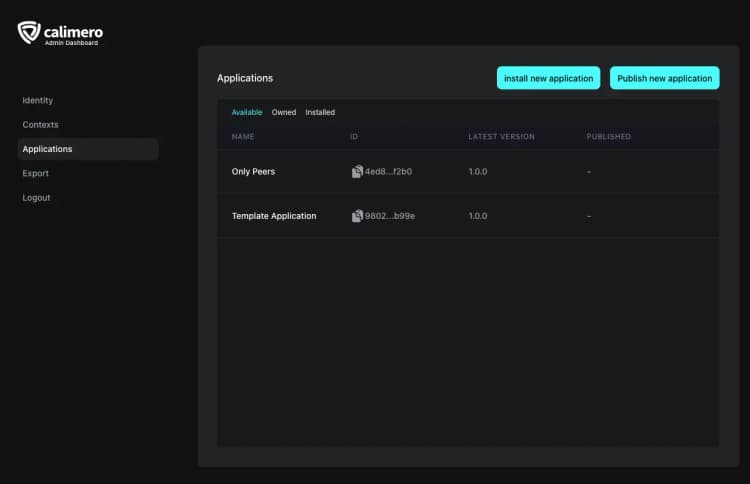
Task: Switch to the Available tab
Action: coord(247,112)
